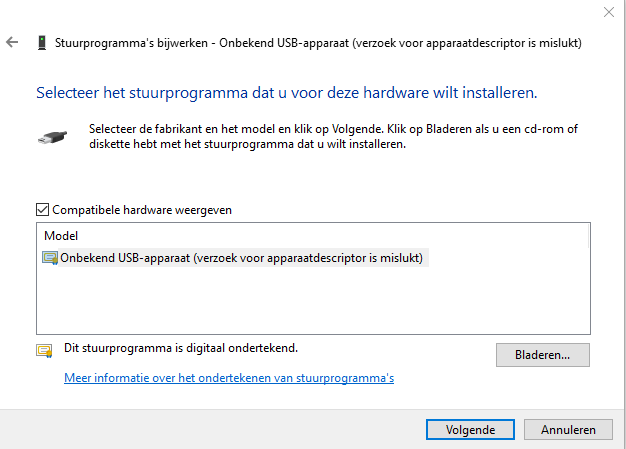
Task: Click the USB cable icon
Action: click(x=52, y=137)
